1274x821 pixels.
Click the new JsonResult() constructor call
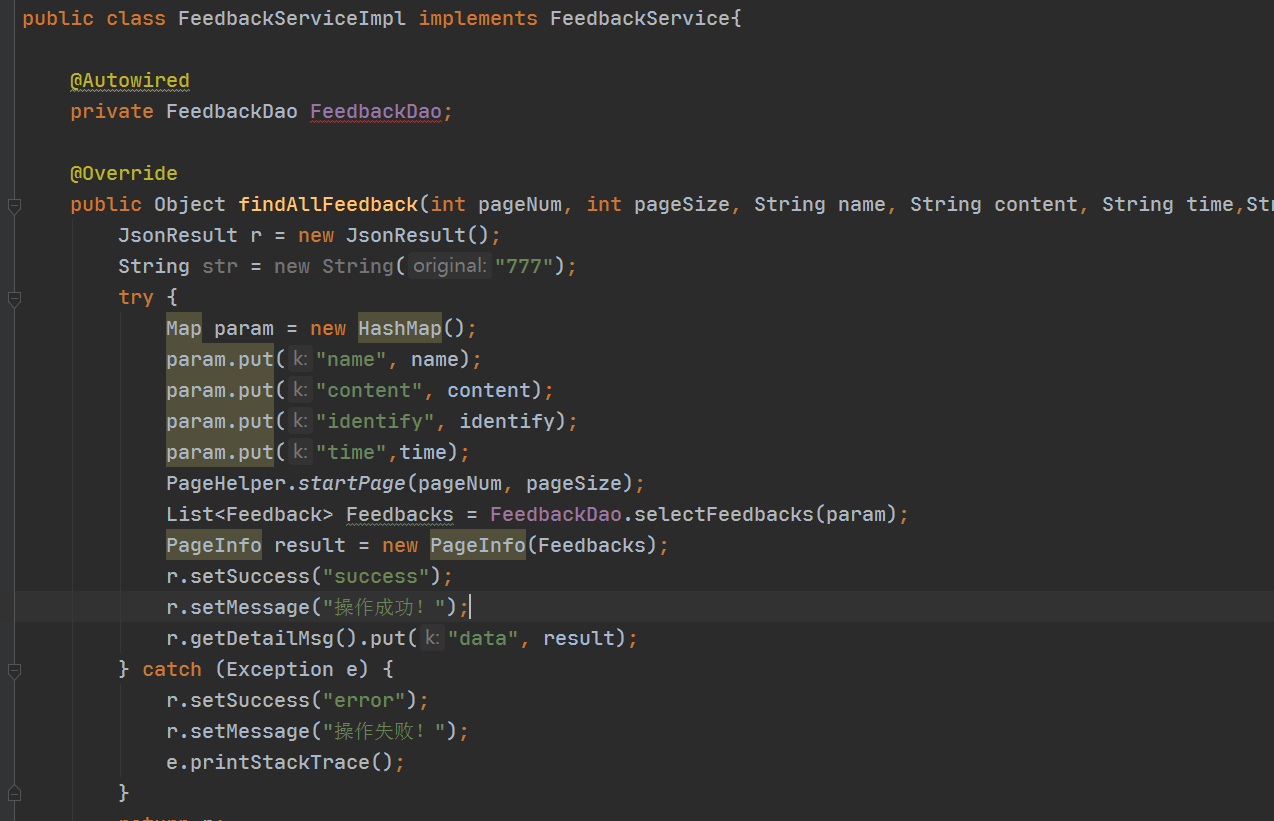coord(394,235)
